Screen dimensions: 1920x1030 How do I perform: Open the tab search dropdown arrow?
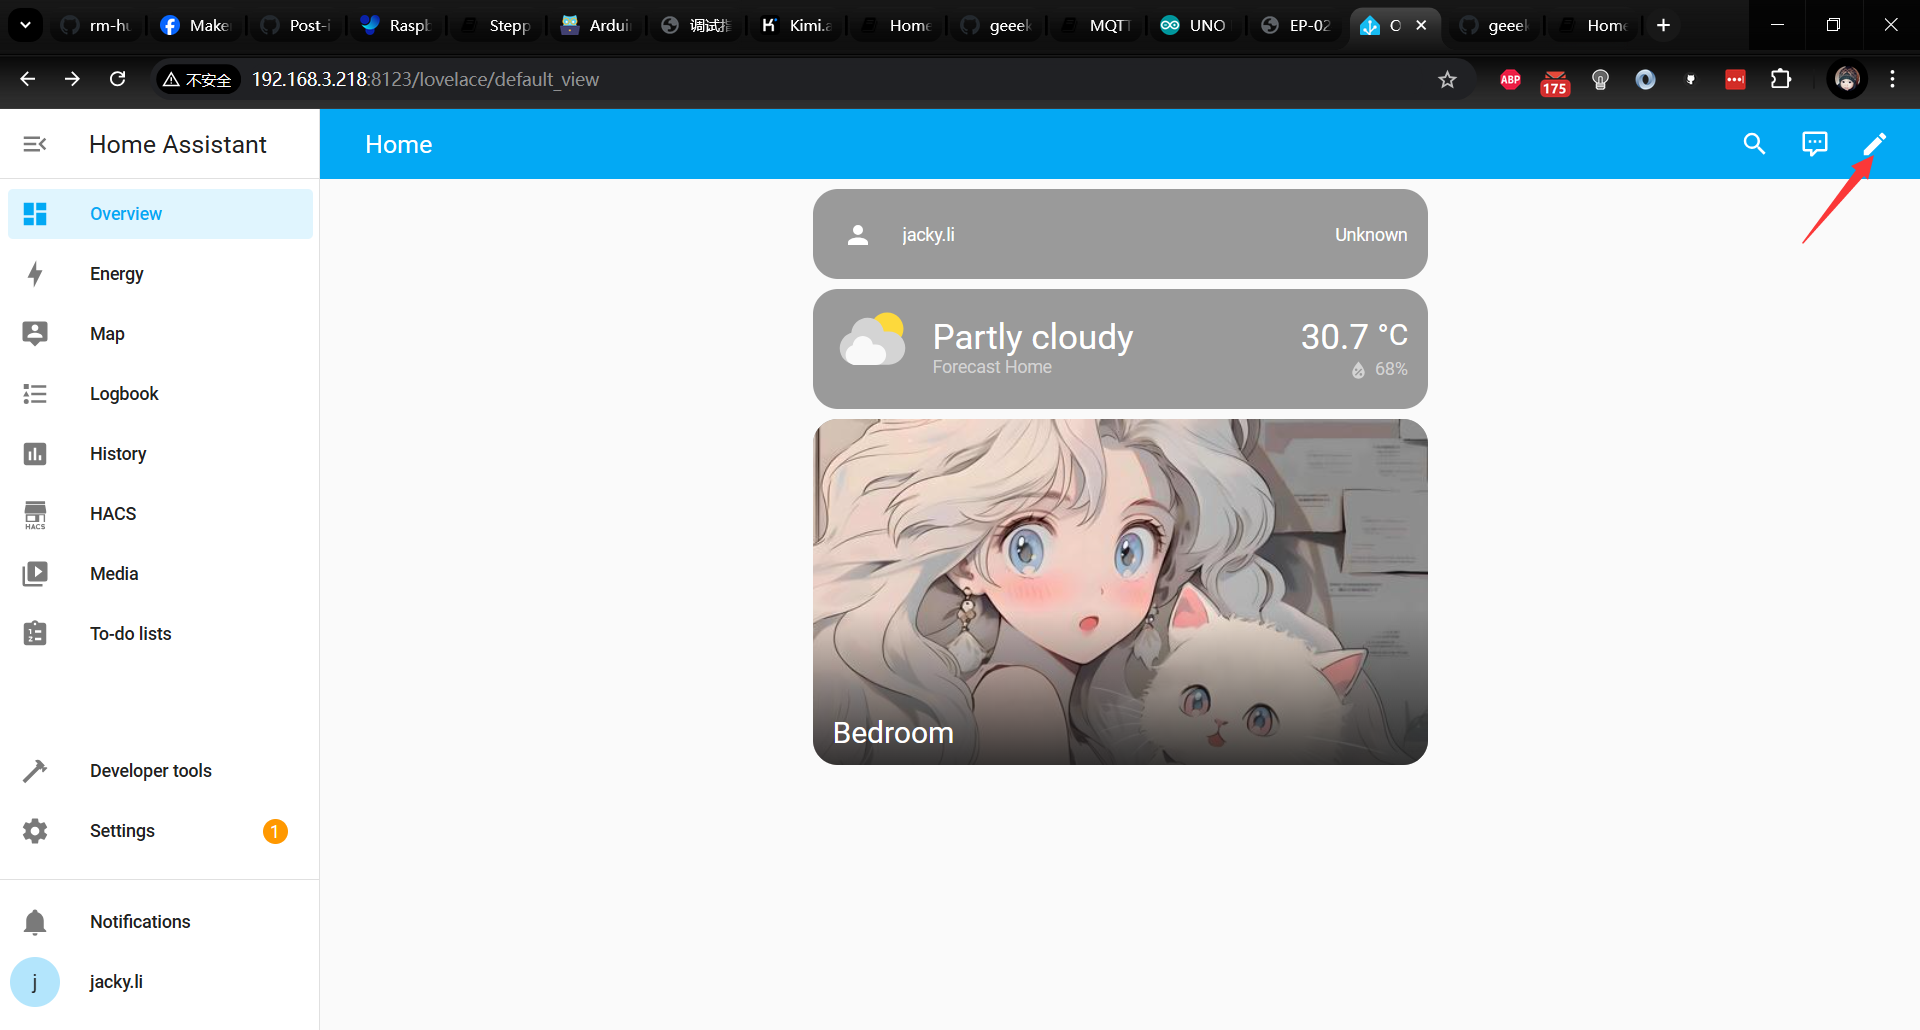[25, 25]
